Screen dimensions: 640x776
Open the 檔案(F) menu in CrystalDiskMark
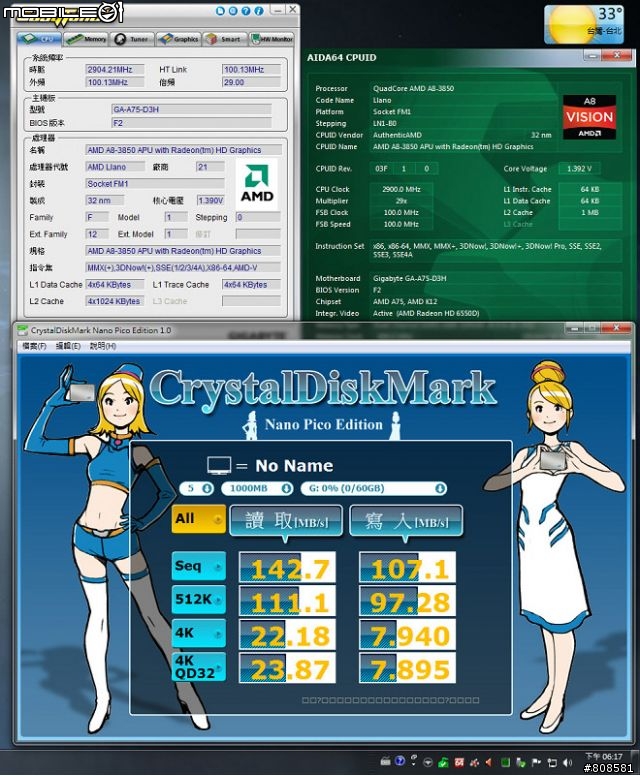pyautogui.click(x=34, y=346)
